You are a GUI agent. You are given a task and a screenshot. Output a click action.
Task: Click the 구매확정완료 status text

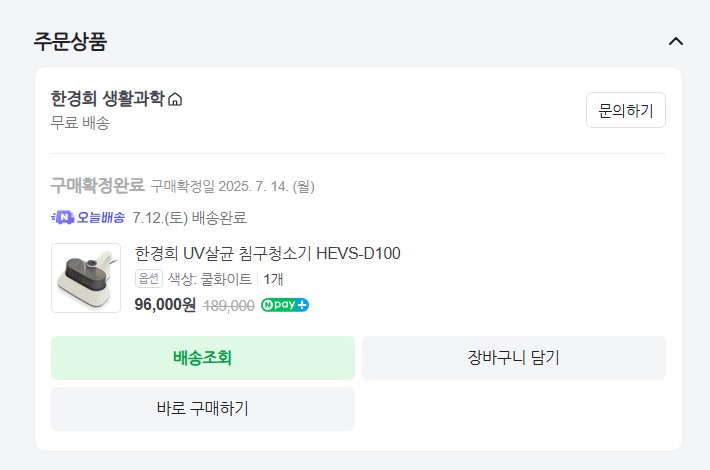(97, 185)
